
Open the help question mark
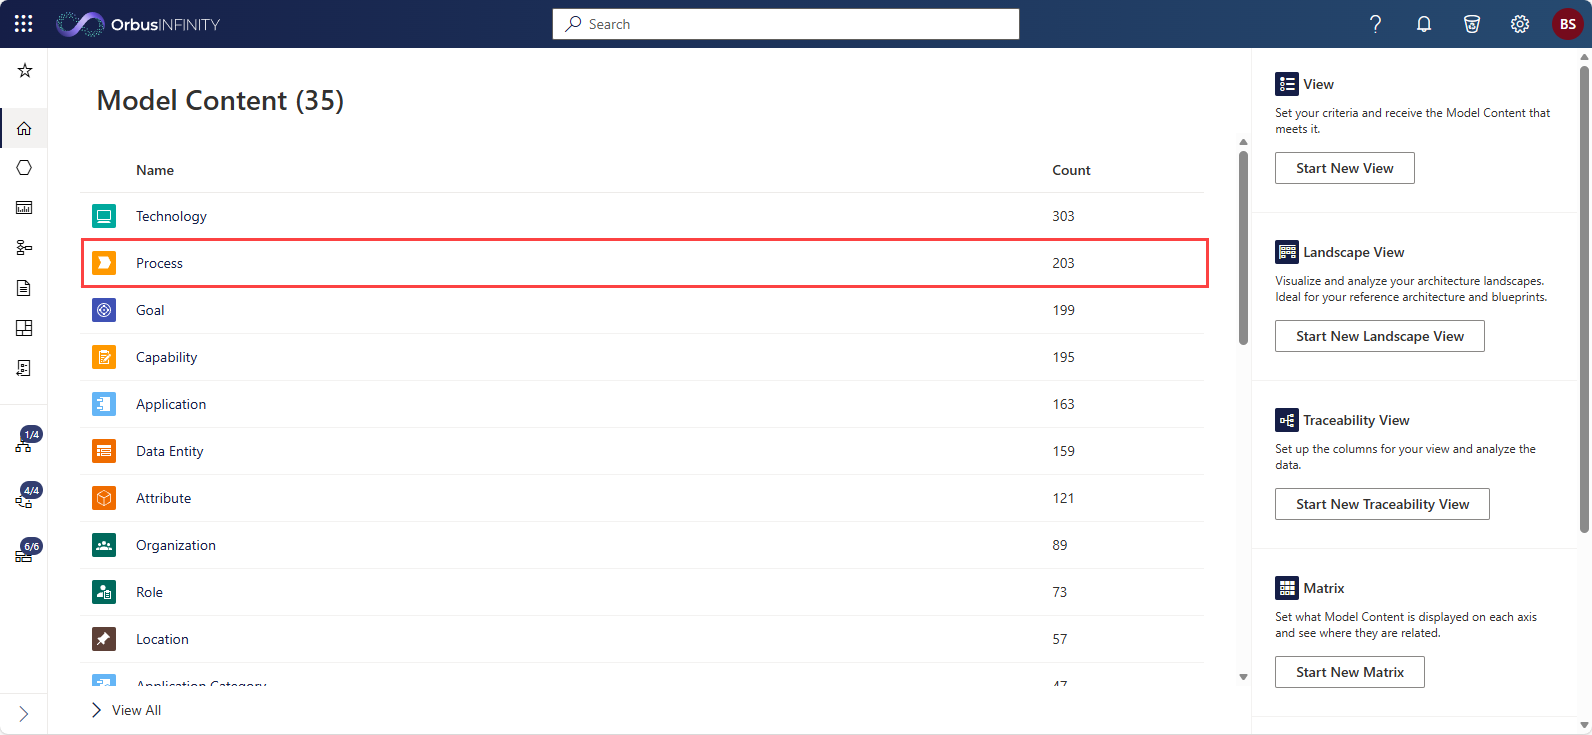coord(1376,24)
